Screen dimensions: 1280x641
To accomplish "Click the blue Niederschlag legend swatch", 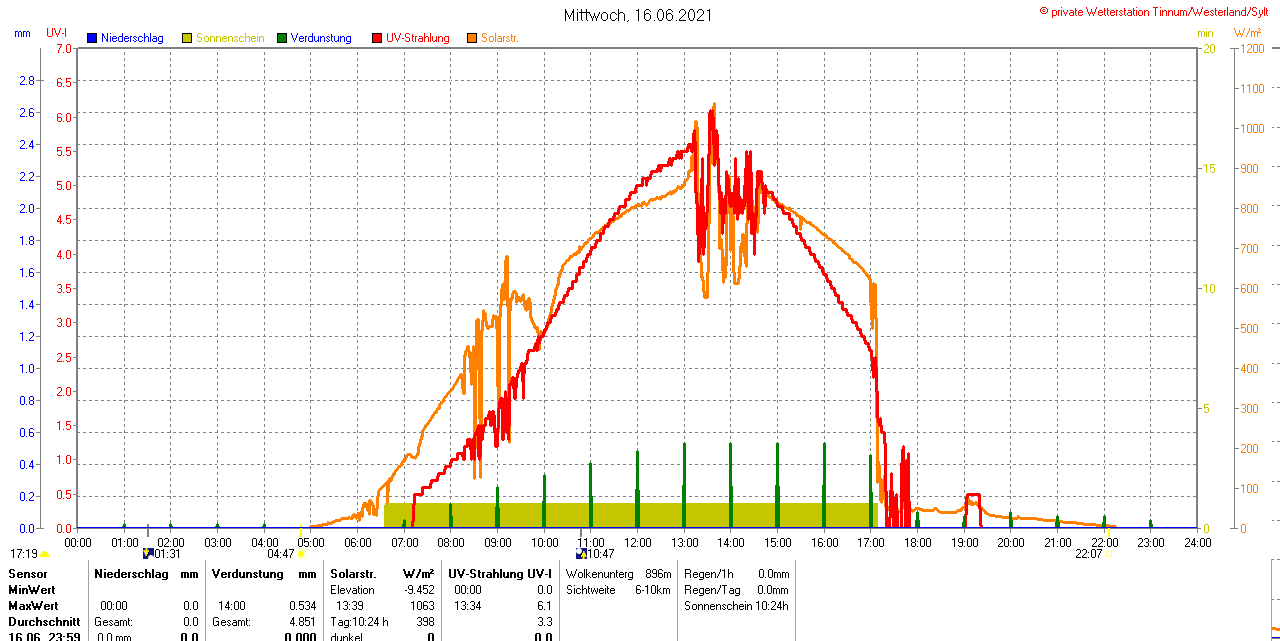I will pyautogui.click(x=92, y=38).
